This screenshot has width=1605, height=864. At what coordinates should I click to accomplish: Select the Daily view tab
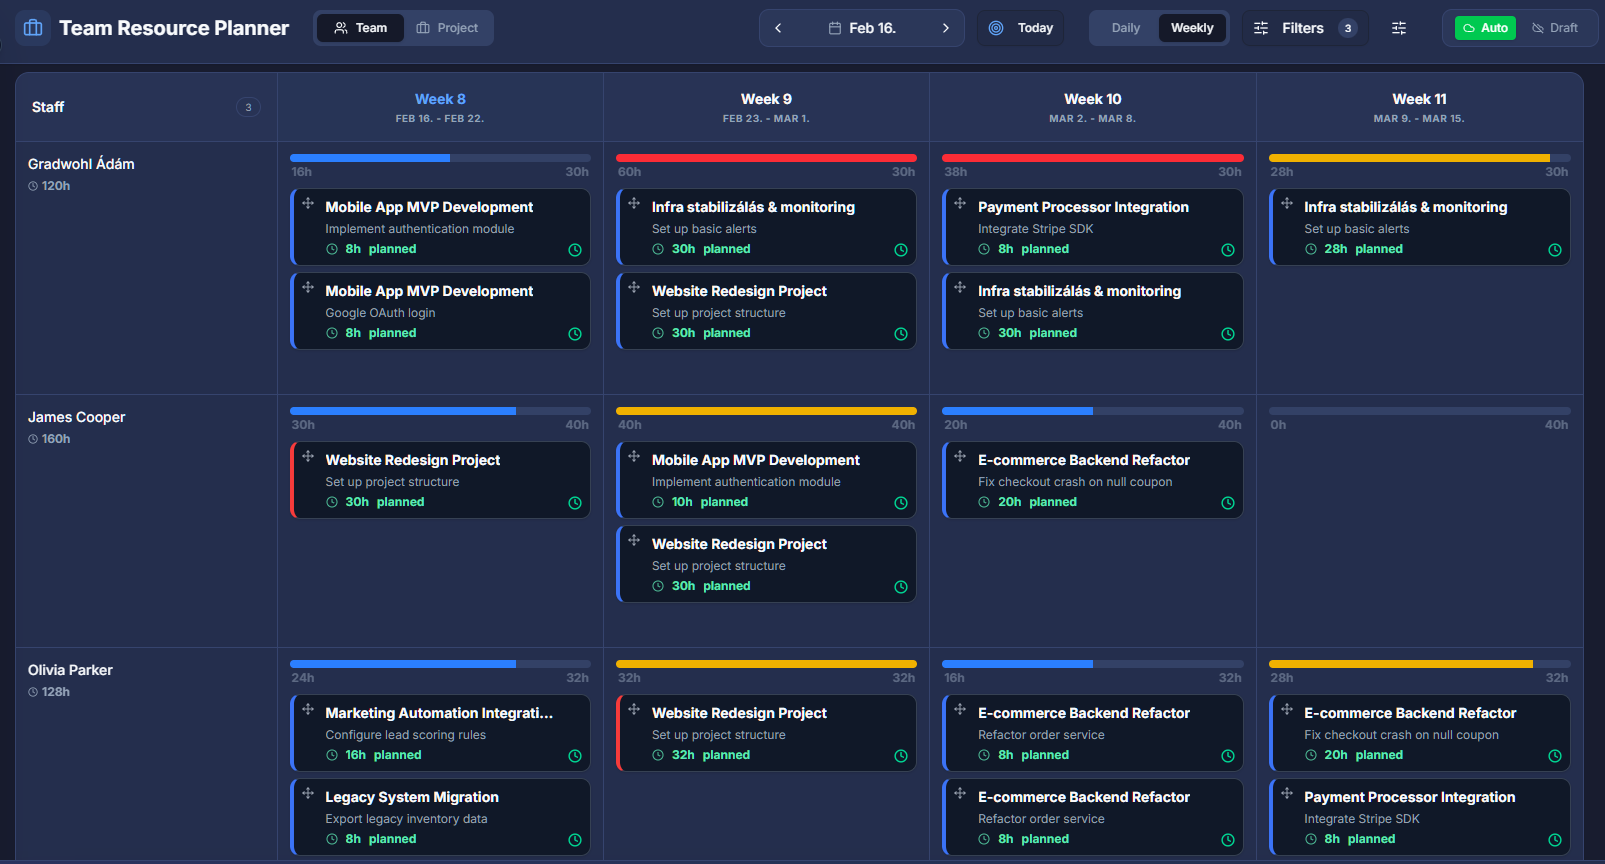click(x=1125, y=28)
